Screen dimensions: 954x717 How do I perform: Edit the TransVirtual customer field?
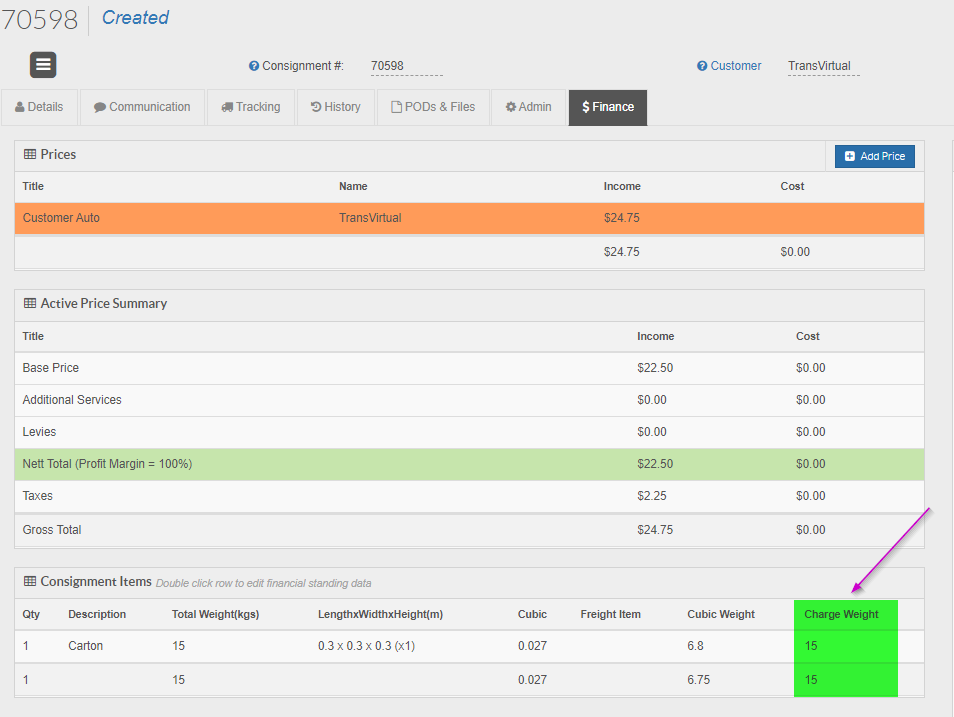823,66
